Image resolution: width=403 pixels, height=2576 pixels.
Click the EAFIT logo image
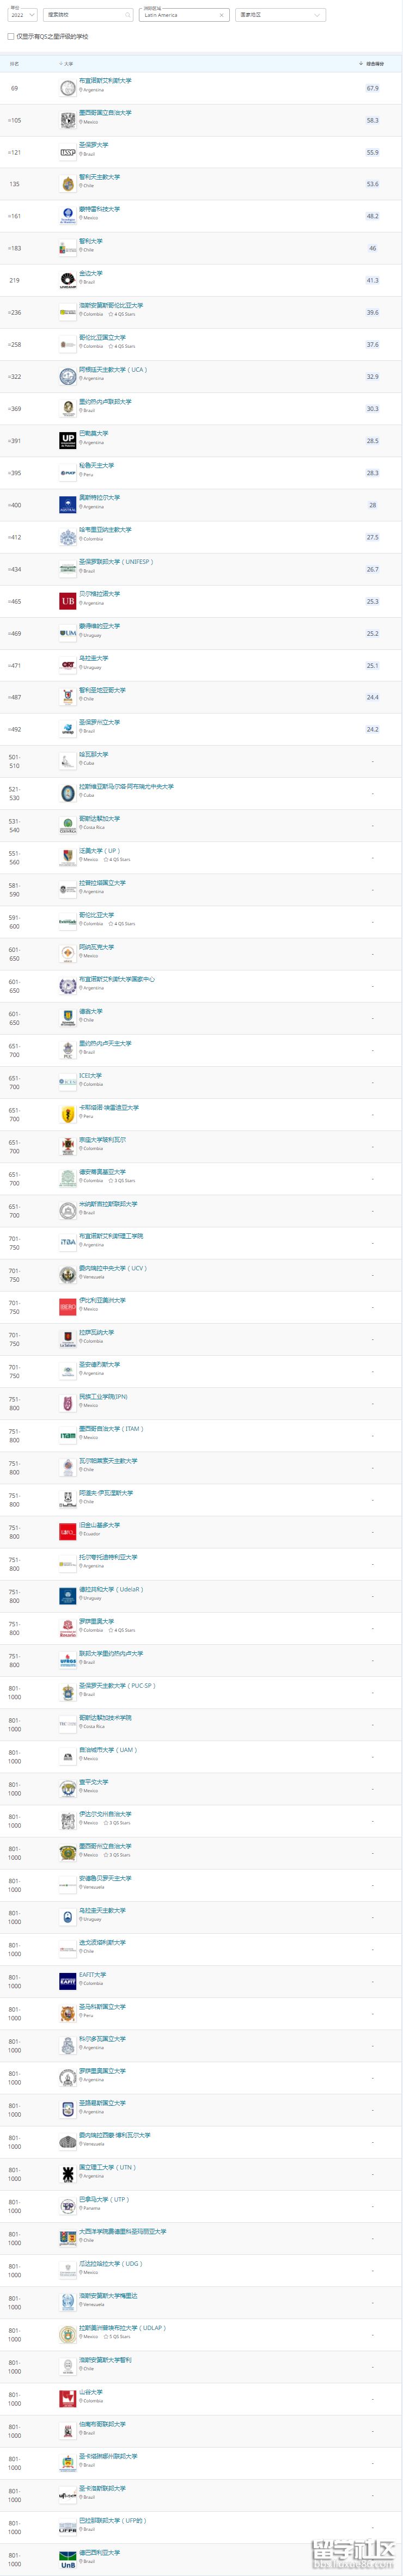point(68,1981)
